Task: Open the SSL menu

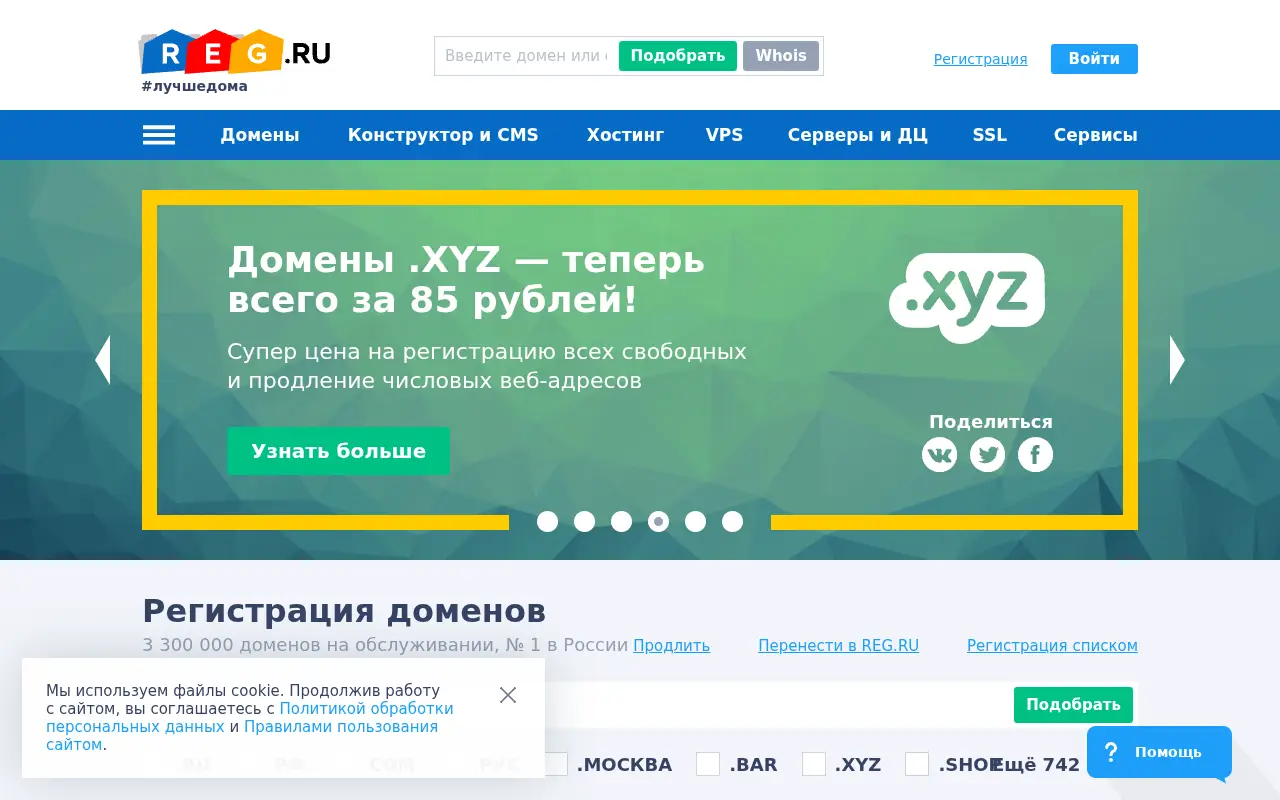Action: 990,135
